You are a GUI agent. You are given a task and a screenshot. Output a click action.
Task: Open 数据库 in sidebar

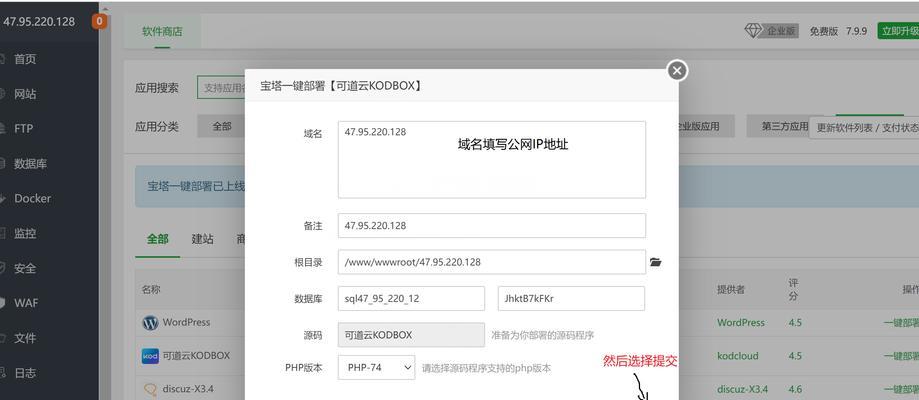coord(30,164)
